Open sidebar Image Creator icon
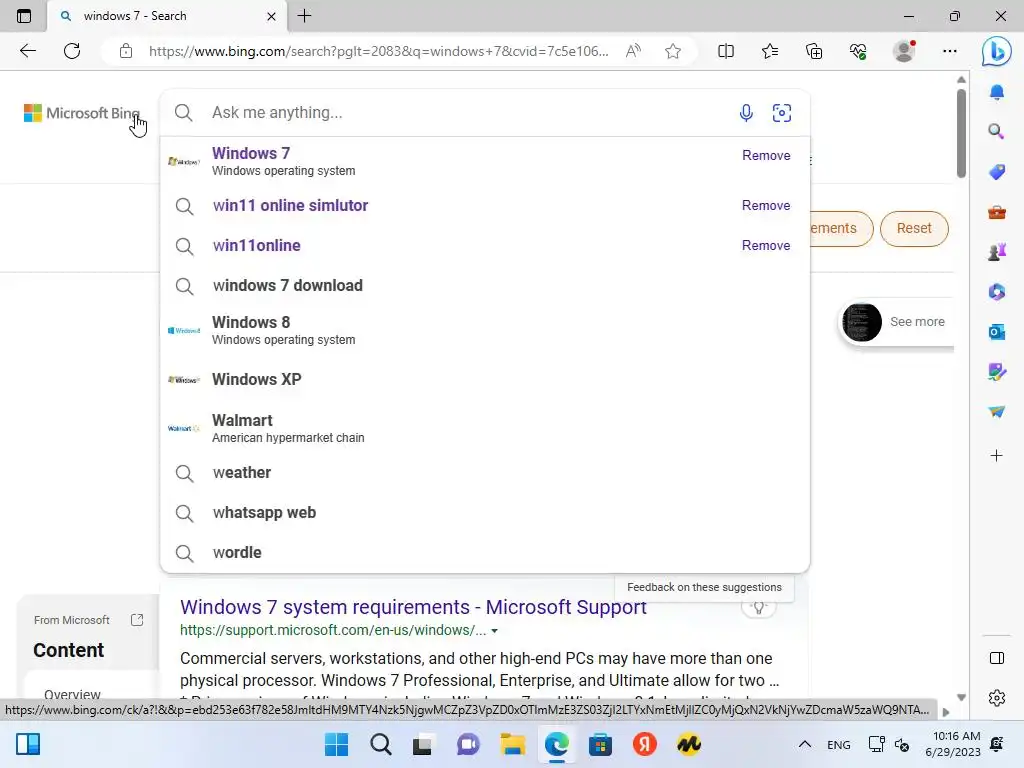 click(x=997, y=372)
